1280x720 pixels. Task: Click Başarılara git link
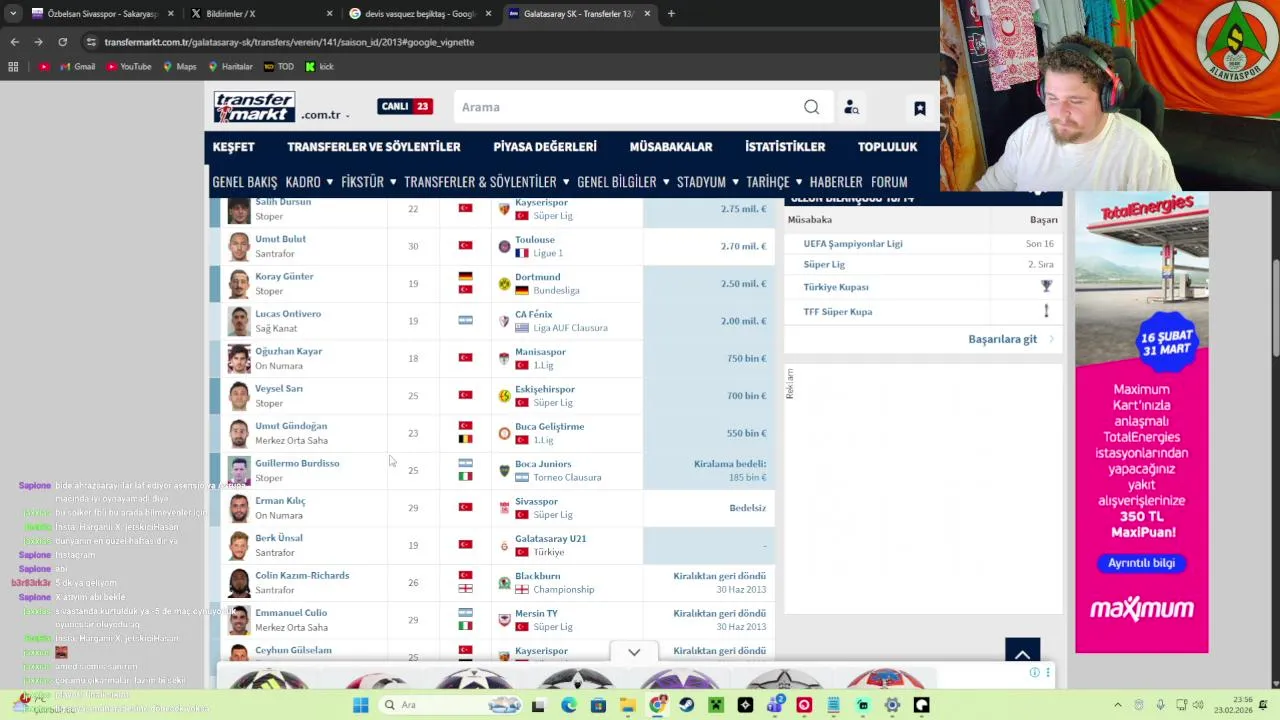coord(1002,339)
